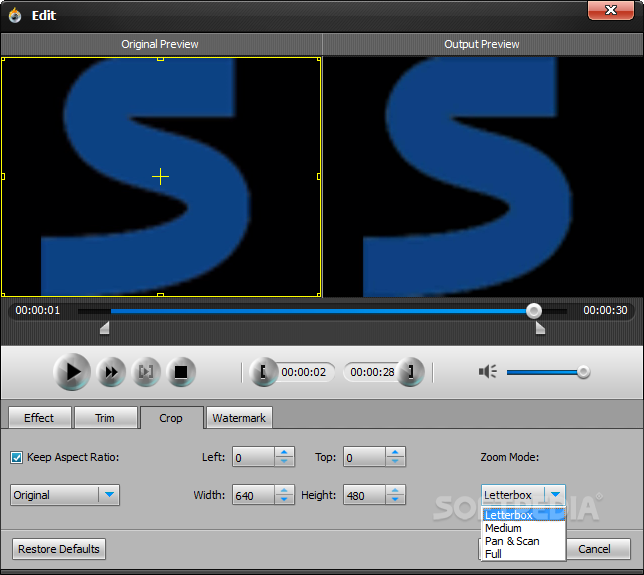Click Restore Defaults button

click(59, 549)
